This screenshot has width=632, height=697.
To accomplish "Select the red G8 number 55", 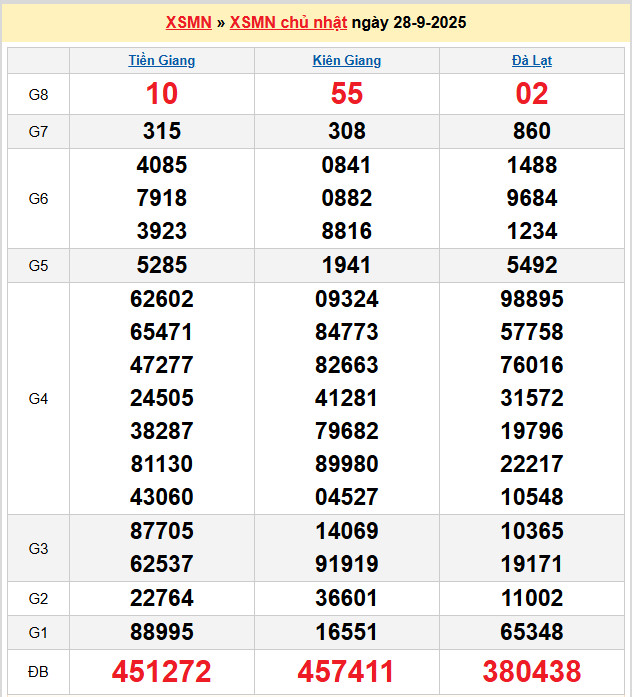I will (347, 94).
